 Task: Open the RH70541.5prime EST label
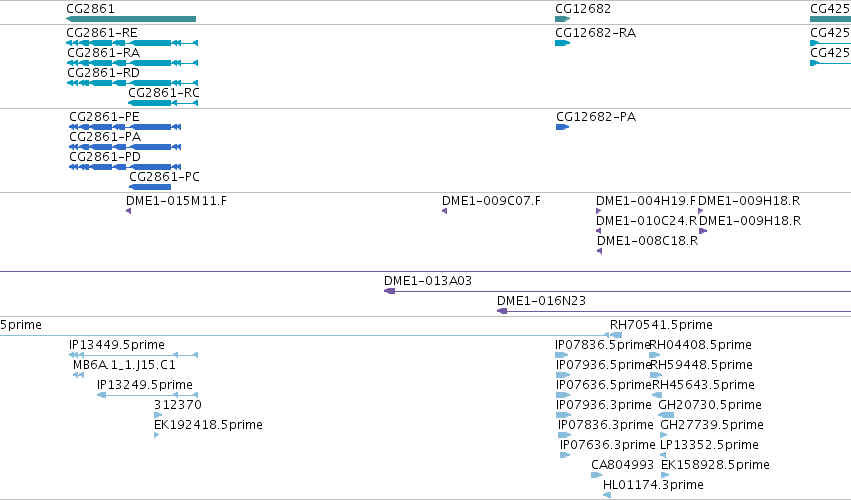[x=661, y=325]
